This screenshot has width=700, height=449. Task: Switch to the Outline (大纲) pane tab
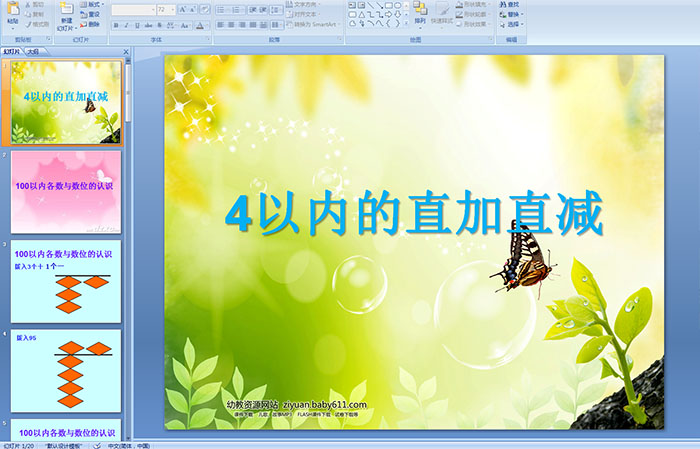(x=33, y=52)
